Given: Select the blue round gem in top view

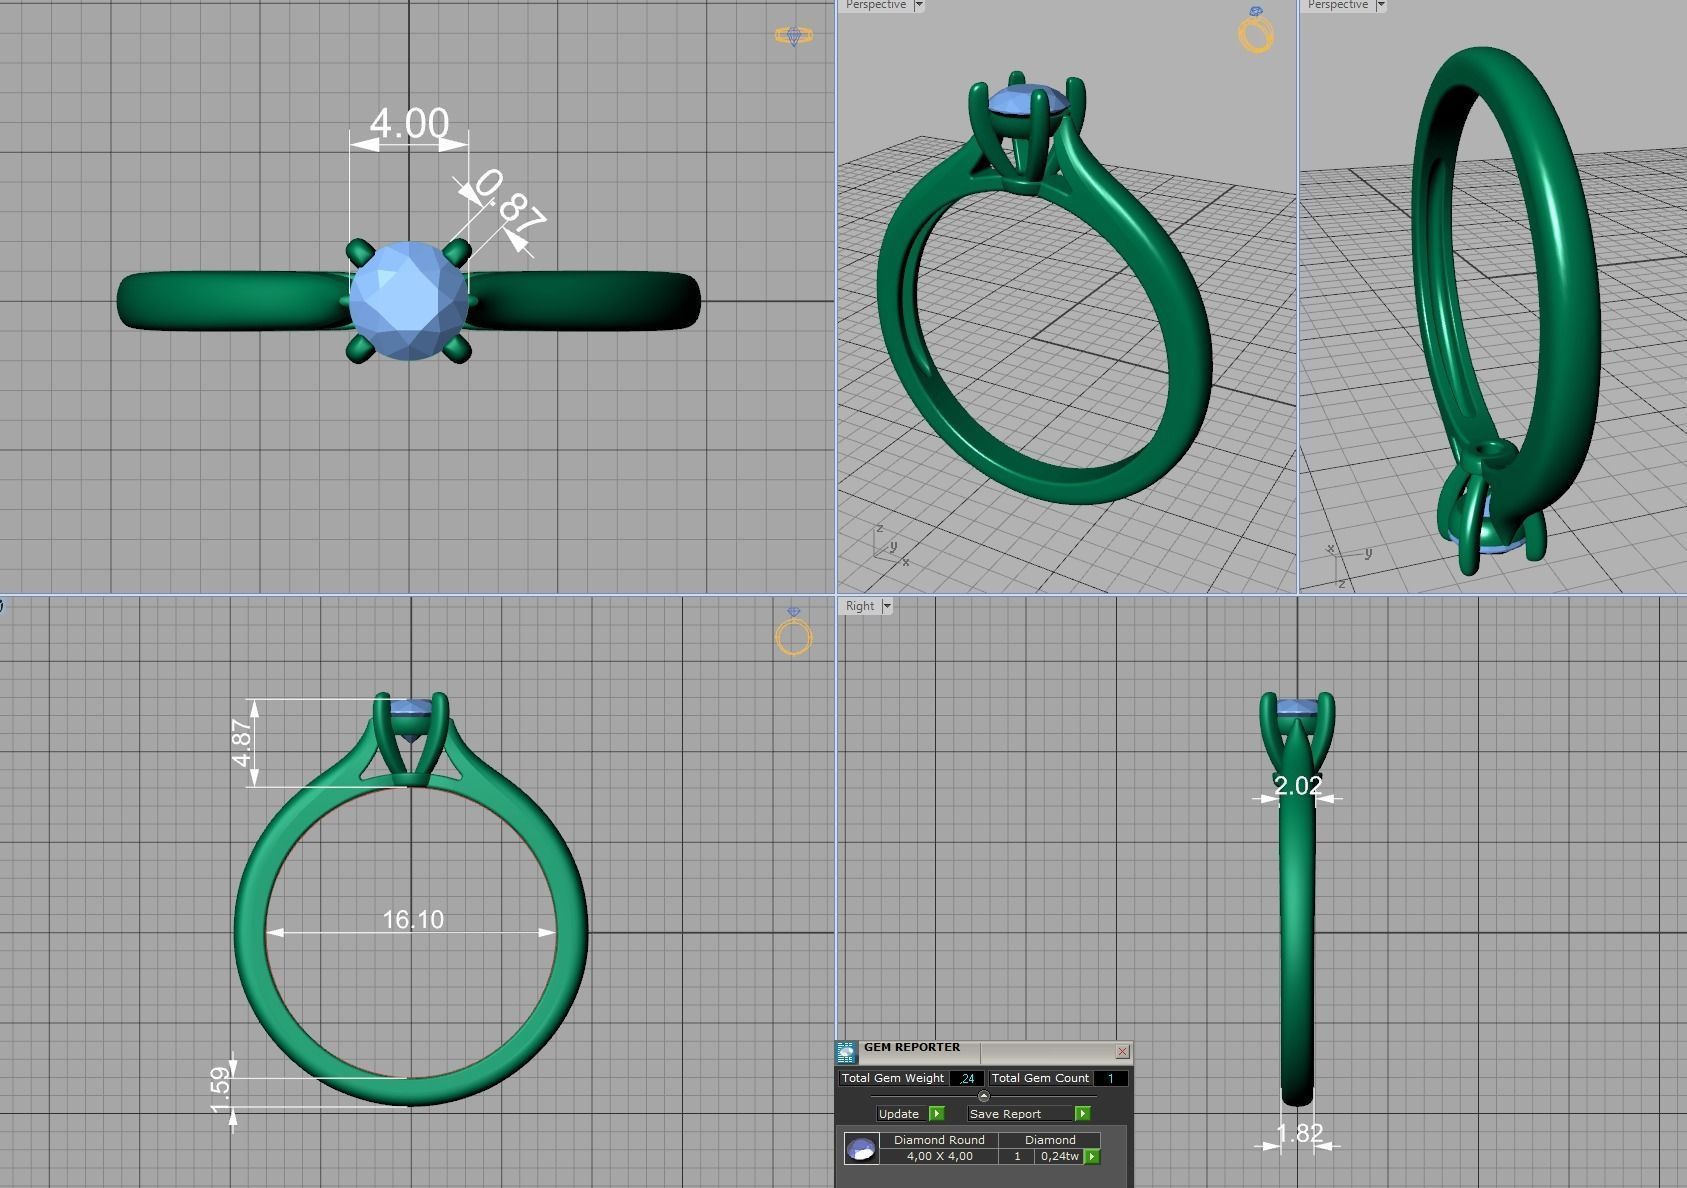Looking at the screenshot, I should 409,300.
